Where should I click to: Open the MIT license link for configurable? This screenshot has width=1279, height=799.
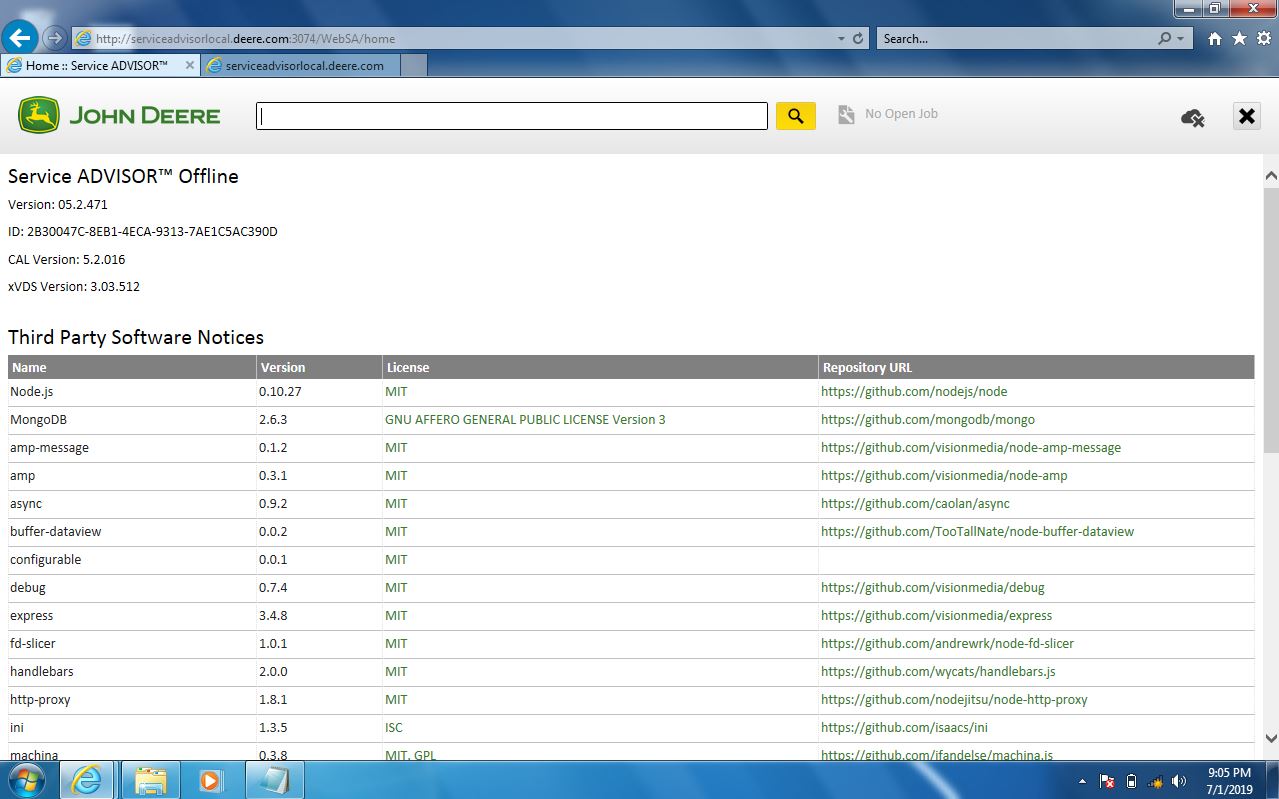[x=396, y=560]
